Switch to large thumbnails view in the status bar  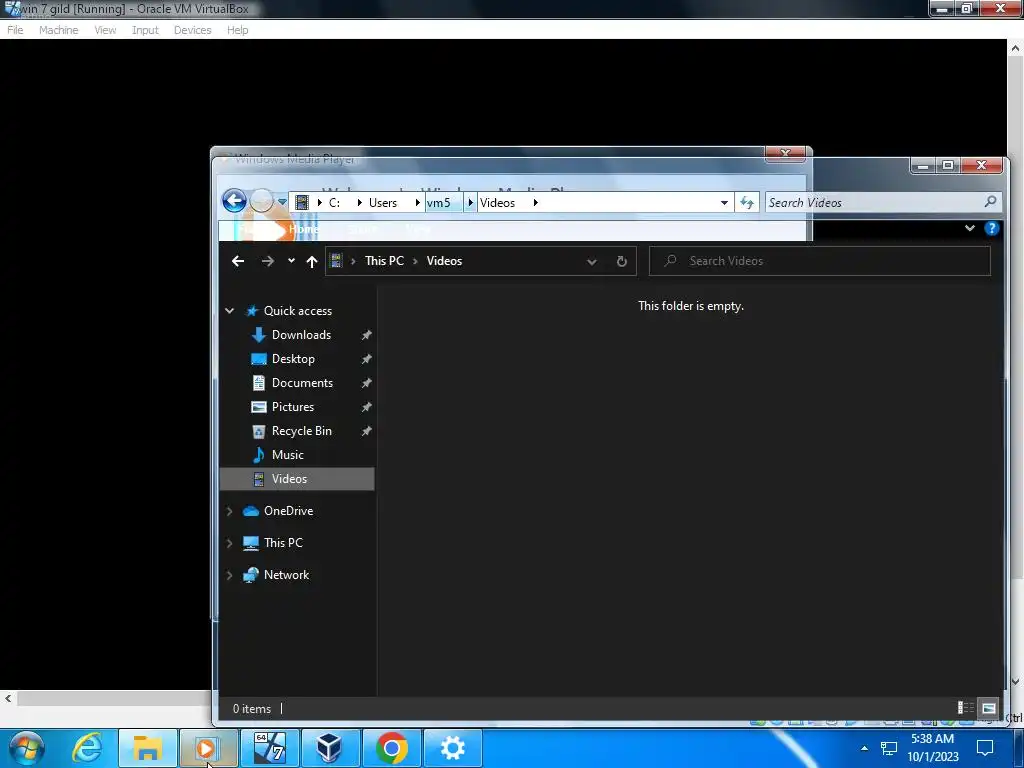point(988,708)
